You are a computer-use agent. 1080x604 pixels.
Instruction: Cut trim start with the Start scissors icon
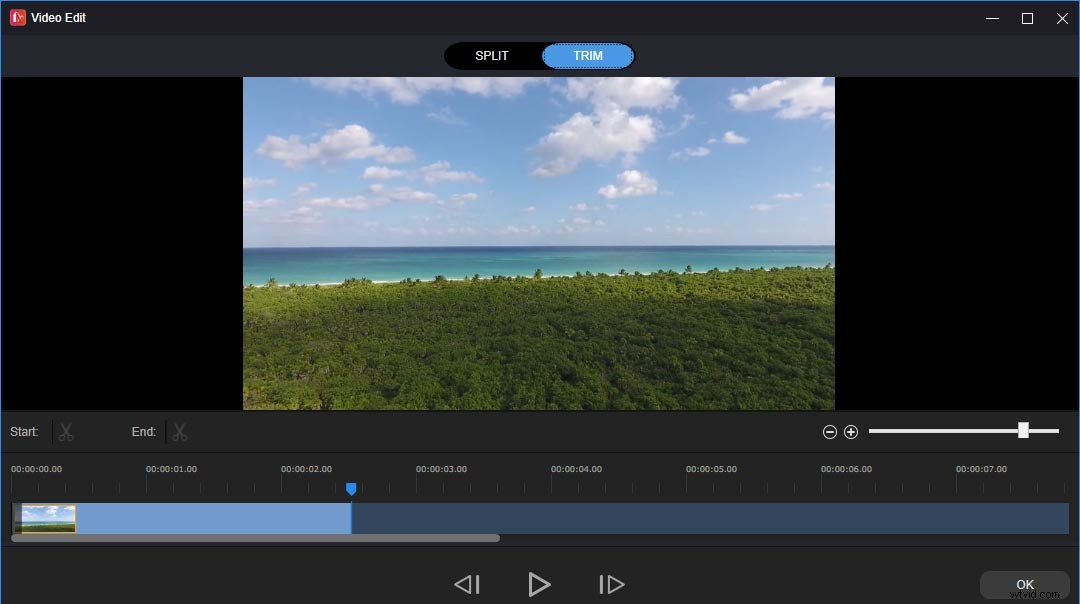click(x=65, y=431)
